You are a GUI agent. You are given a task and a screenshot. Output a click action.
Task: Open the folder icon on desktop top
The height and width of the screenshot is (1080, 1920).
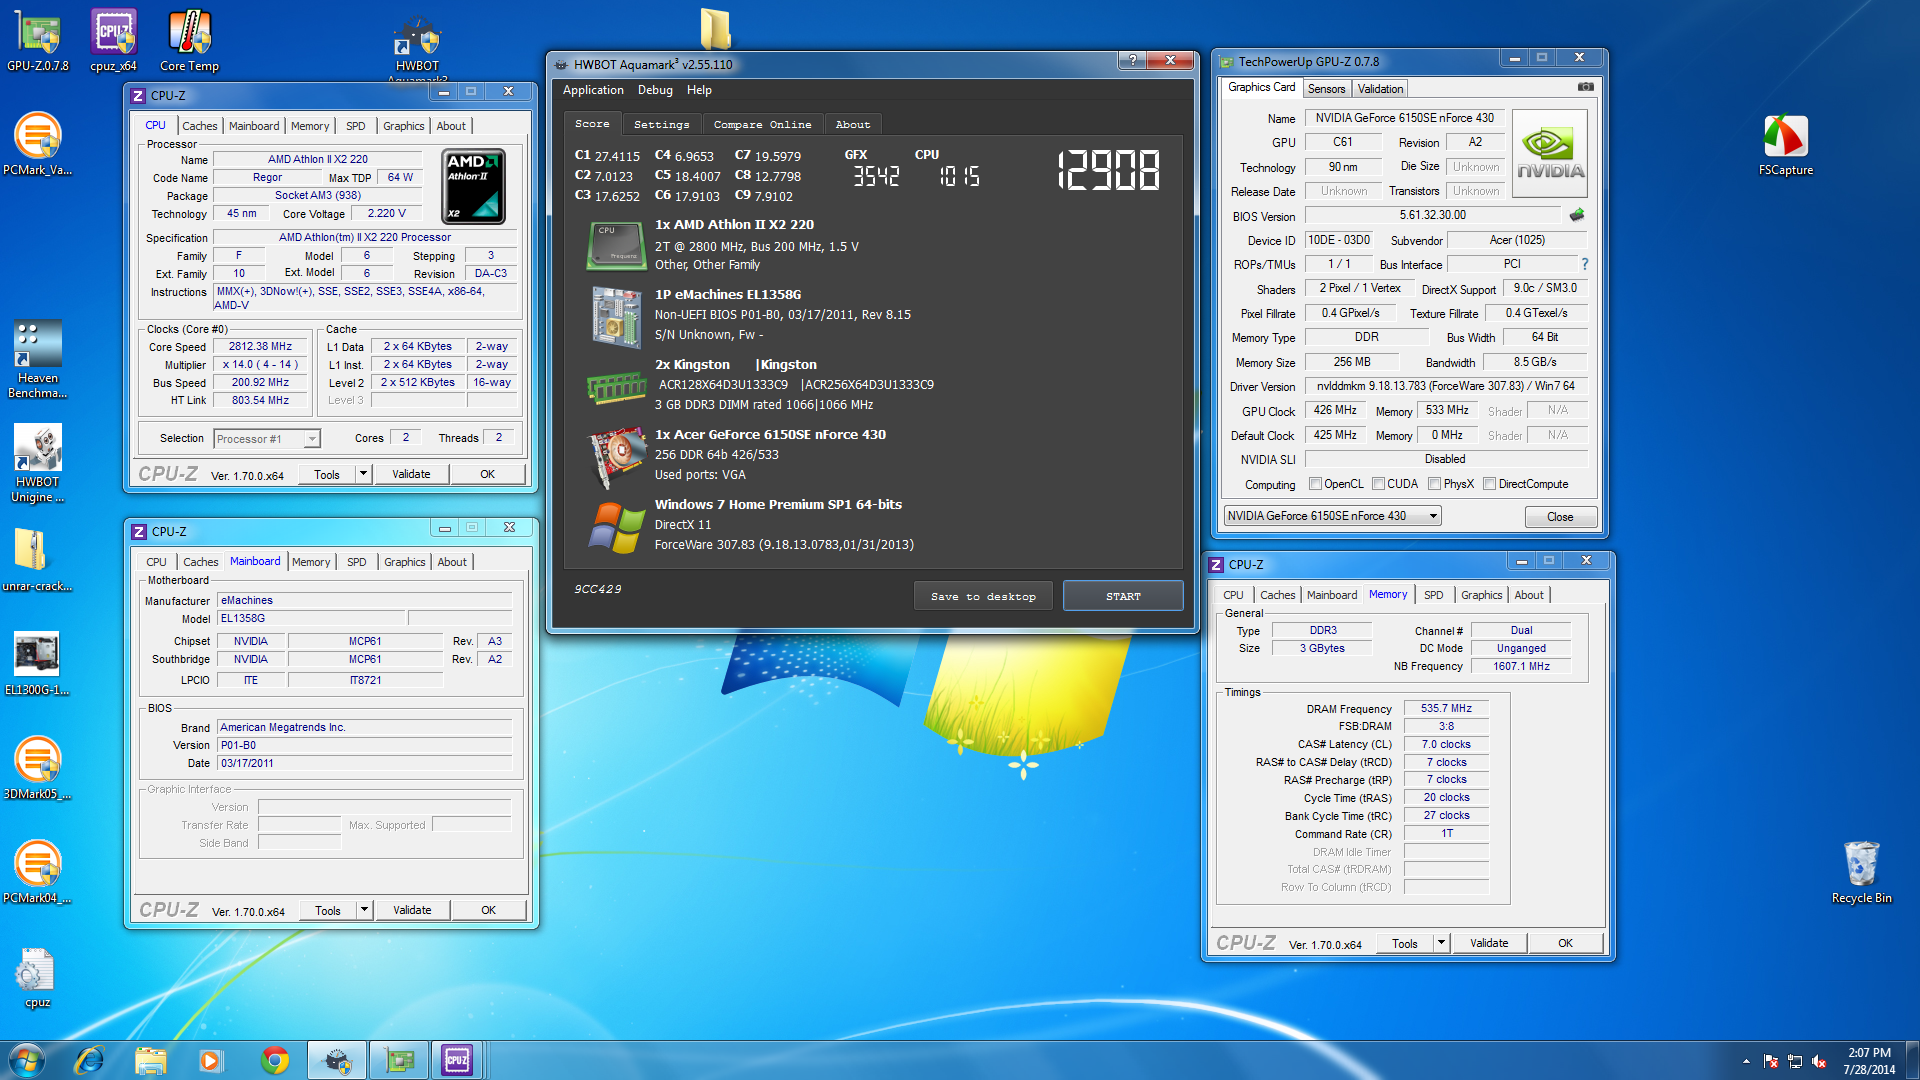715,28
